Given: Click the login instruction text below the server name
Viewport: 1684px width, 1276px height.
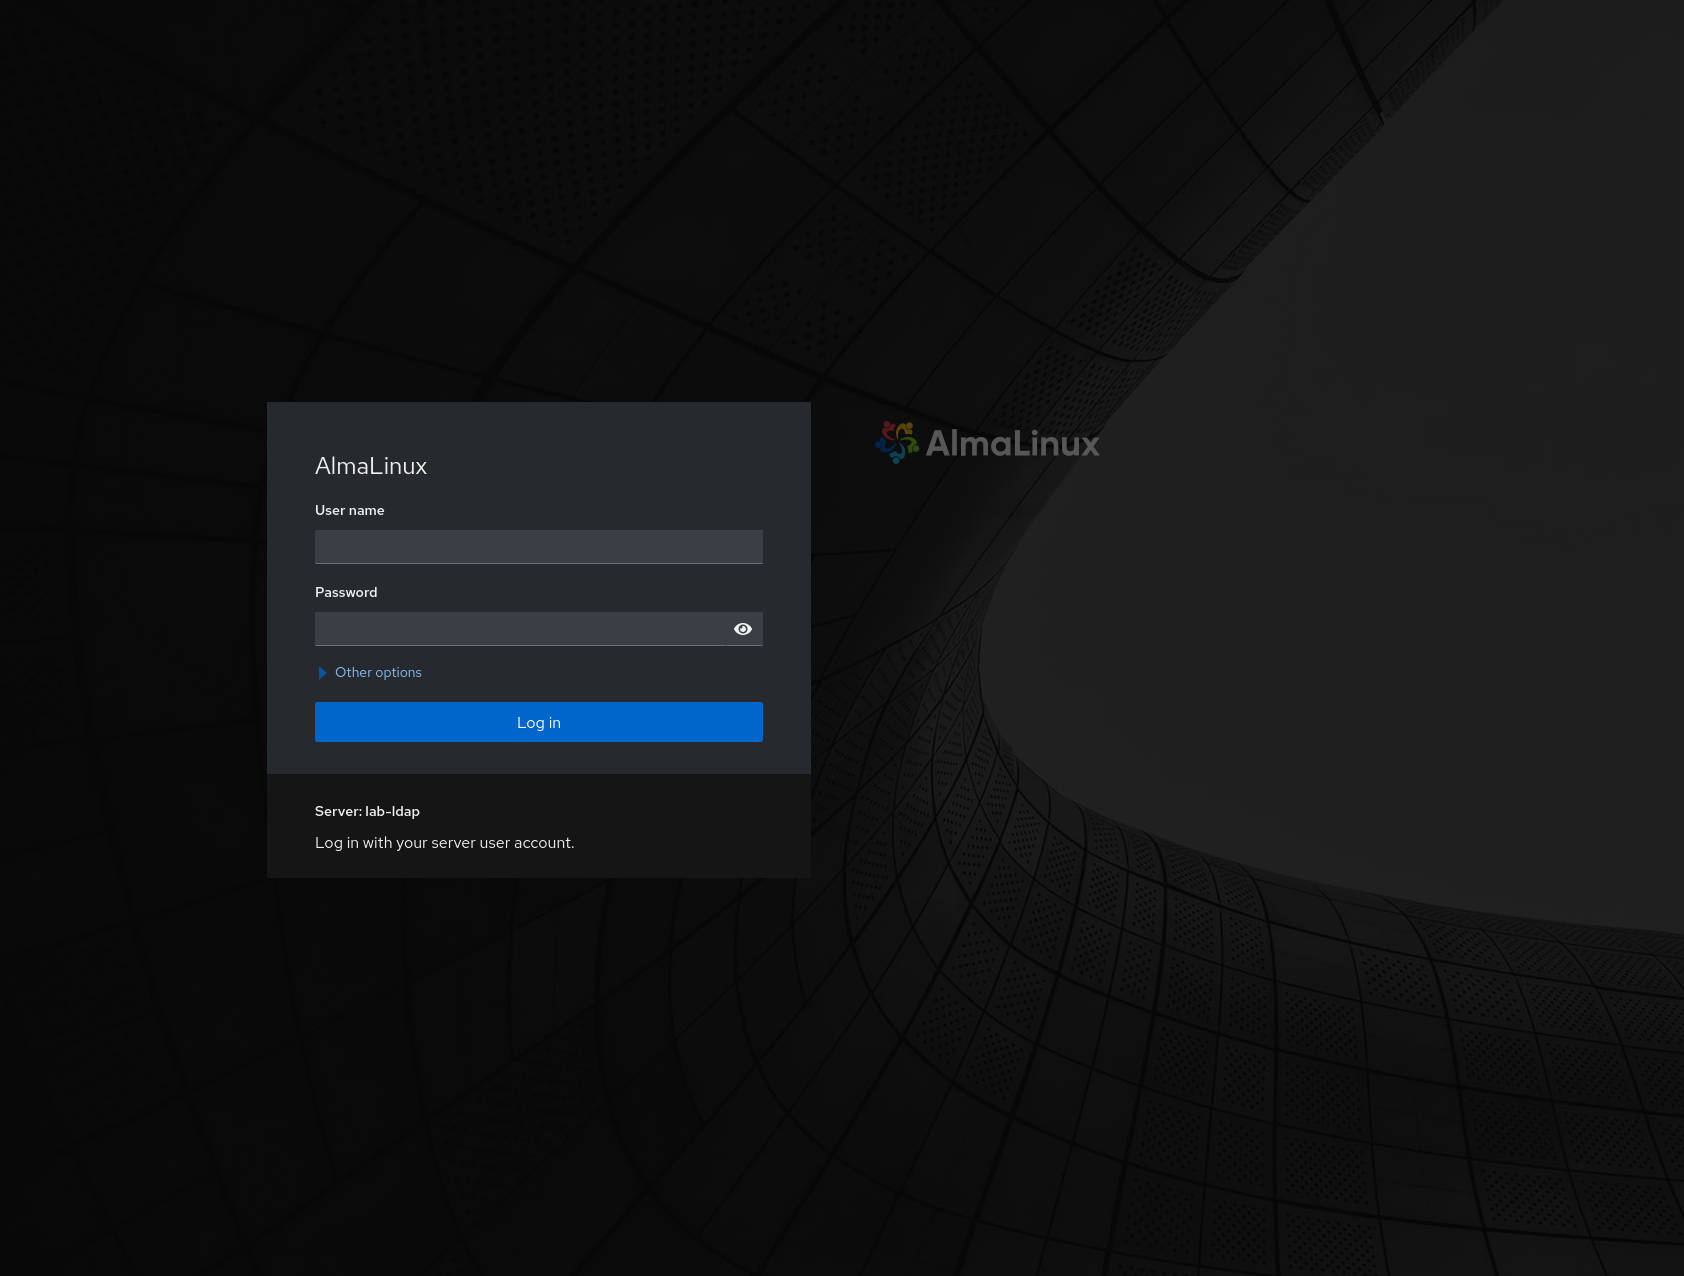Looking at the screenshot, I should [x=444, y=842].
